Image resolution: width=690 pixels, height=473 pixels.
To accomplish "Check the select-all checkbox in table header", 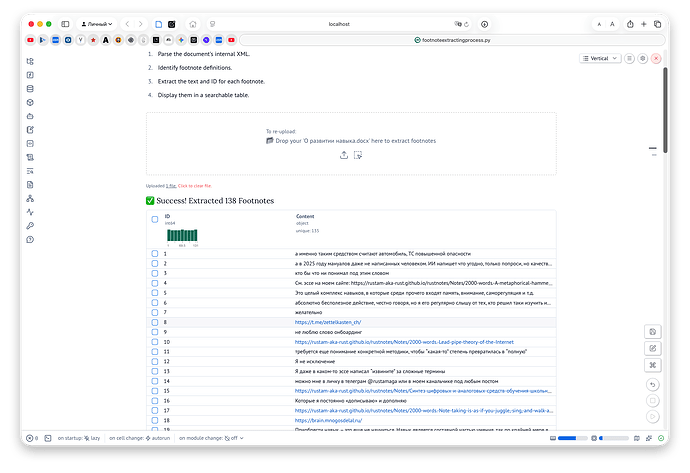I will click(155, 219).
